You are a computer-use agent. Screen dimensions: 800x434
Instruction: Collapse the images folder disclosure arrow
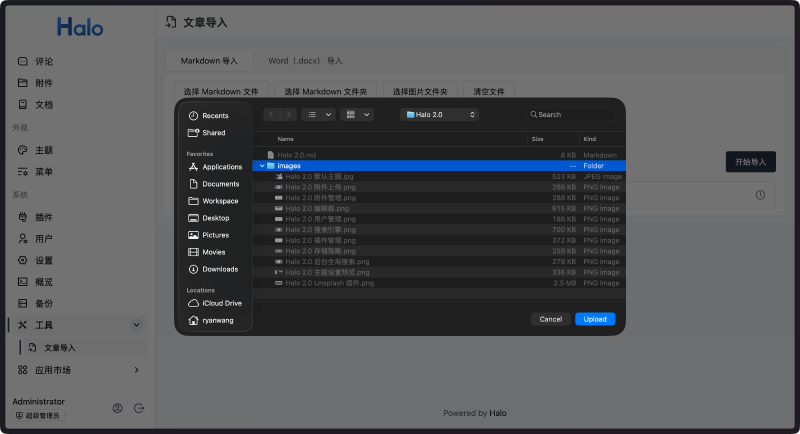pyautogui.click(x=262, y=166)
